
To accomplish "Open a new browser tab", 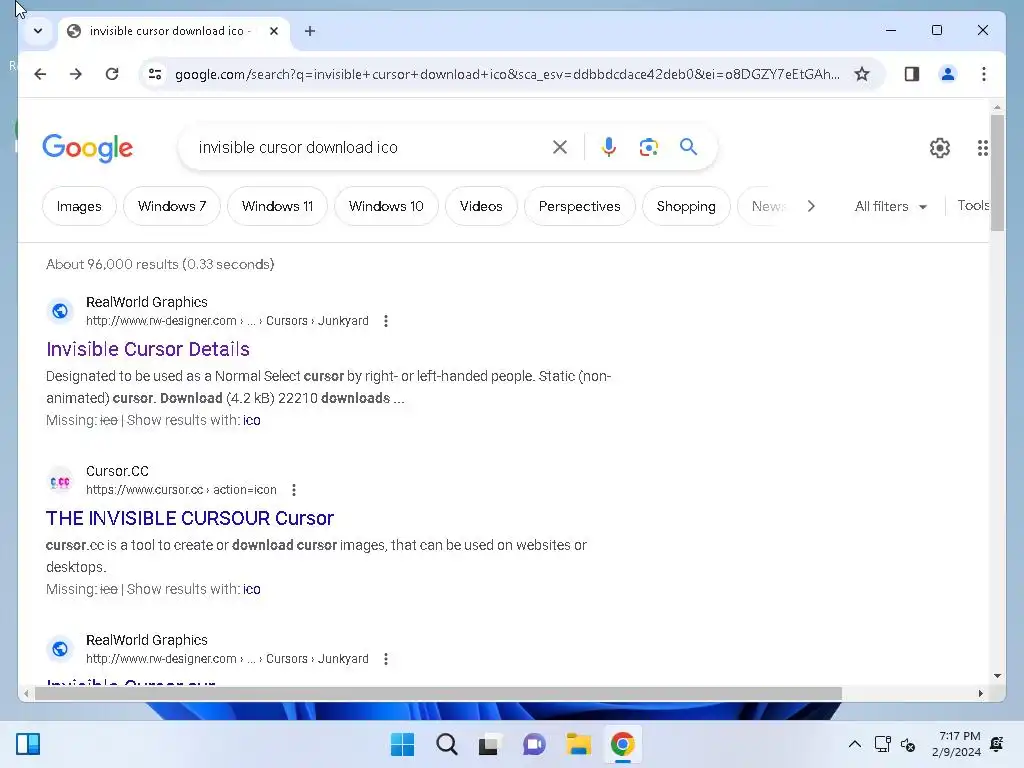I will 310,31.
